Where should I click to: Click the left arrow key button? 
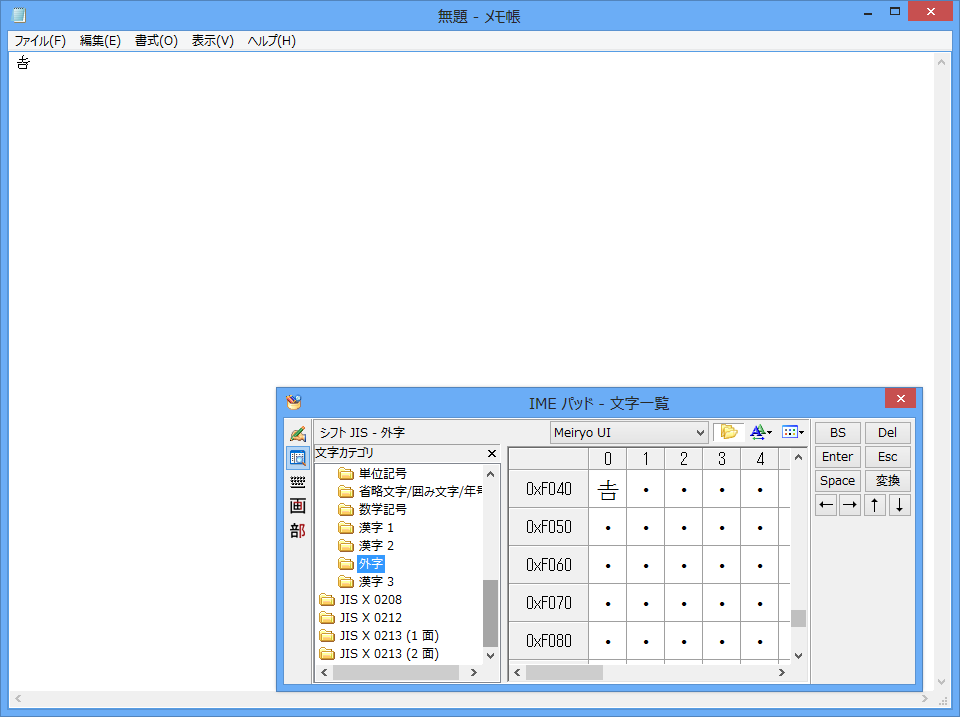[x=826, y=505]
